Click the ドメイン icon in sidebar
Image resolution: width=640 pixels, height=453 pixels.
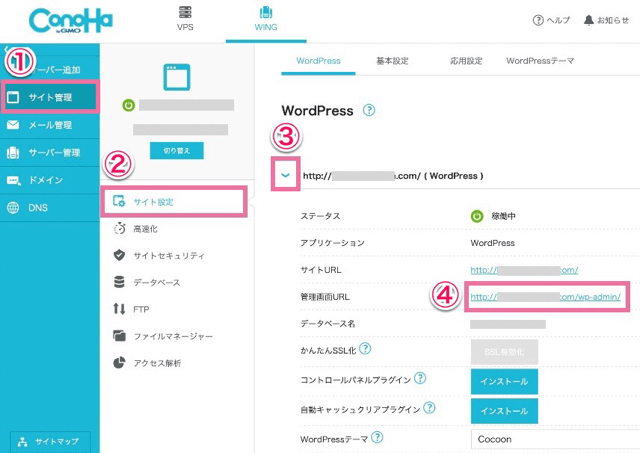(x=13, y=180)
